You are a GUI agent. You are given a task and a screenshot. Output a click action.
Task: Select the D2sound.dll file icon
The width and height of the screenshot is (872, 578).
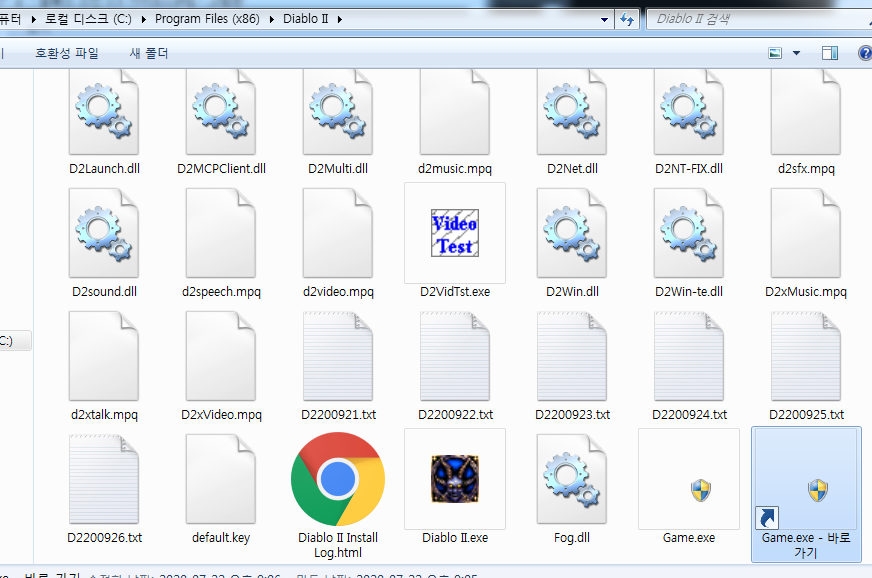coord(104,233)
